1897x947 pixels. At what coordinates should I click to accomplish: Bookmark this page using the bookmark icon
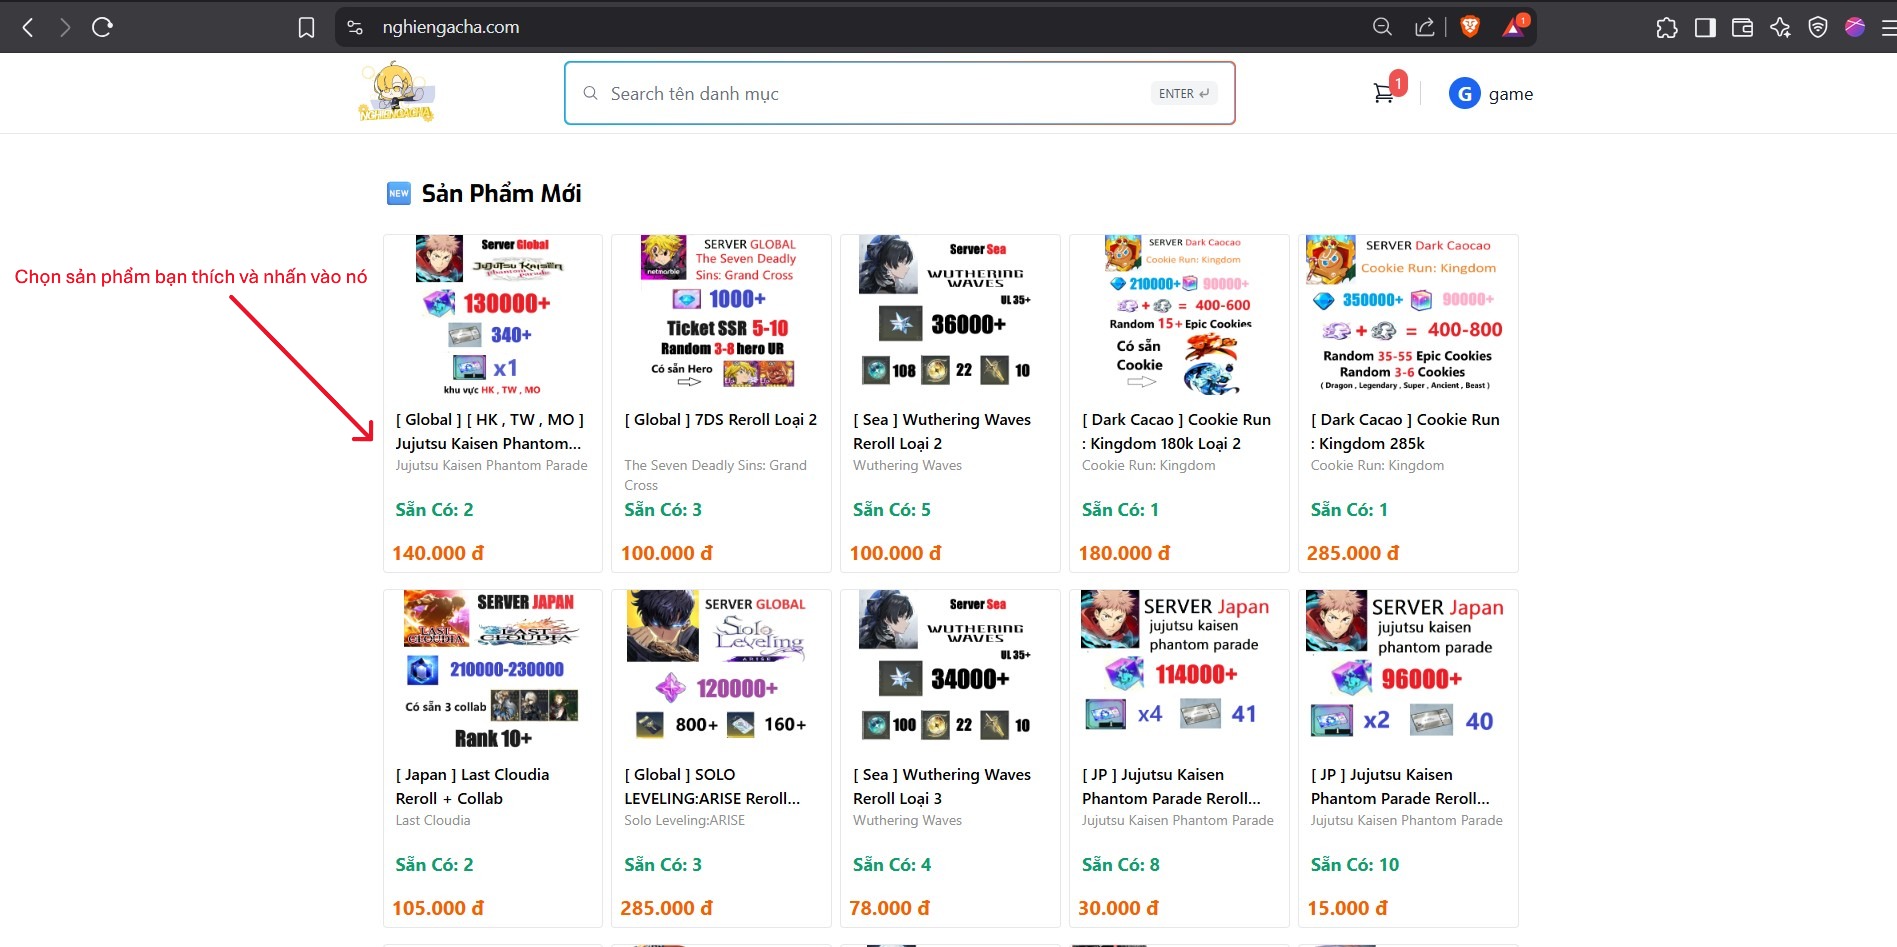(306, 27)
